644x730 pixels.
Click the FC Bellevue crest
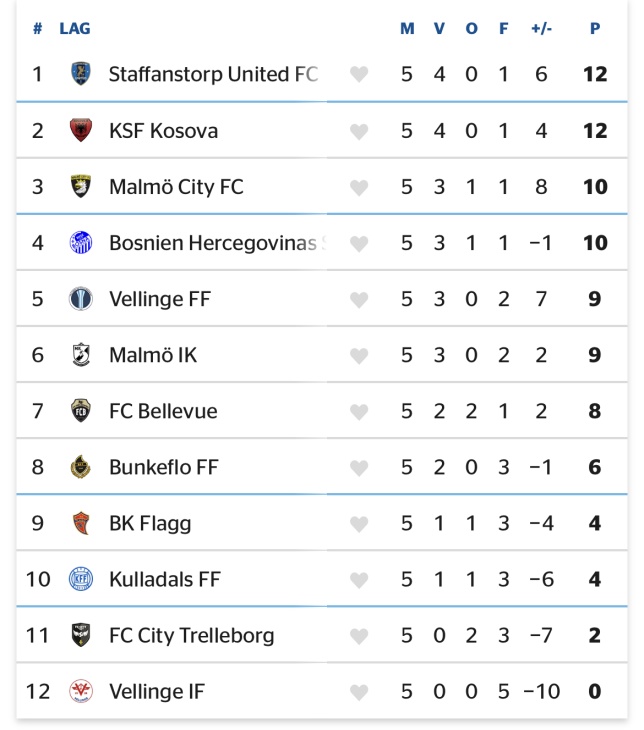[81, 411]
